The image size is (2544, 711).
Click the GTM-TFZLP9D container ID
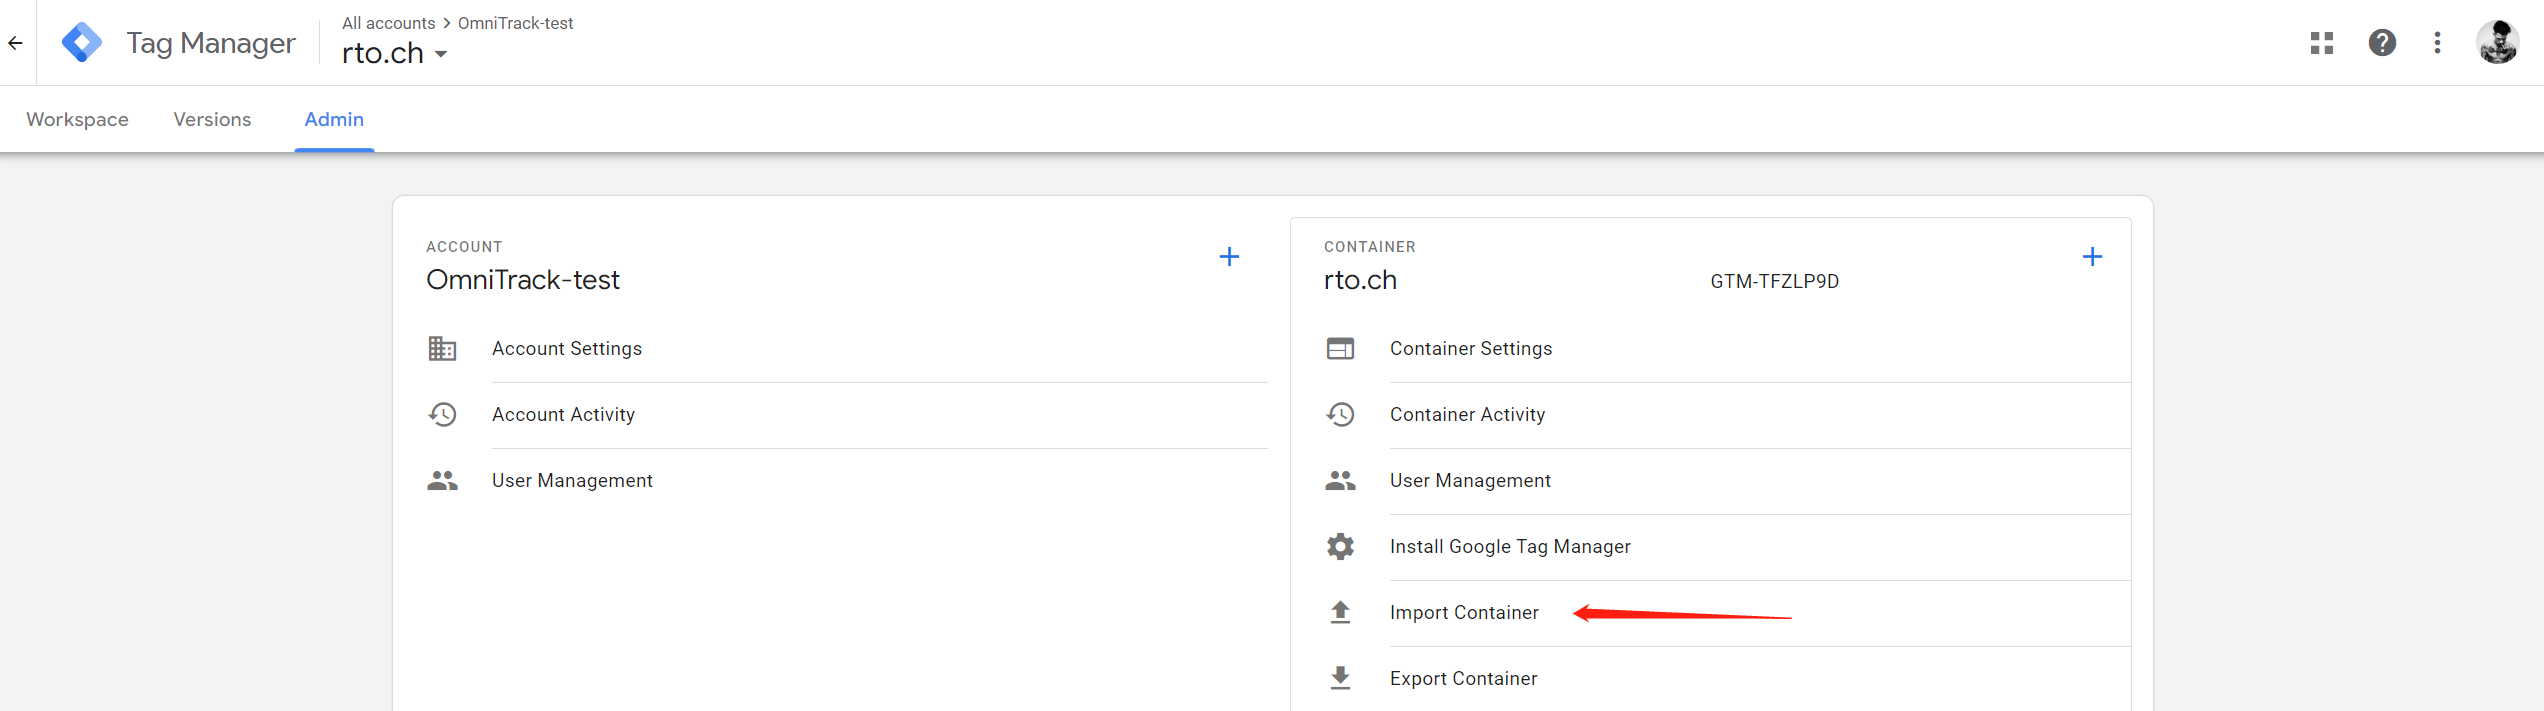coord(1774,281)
